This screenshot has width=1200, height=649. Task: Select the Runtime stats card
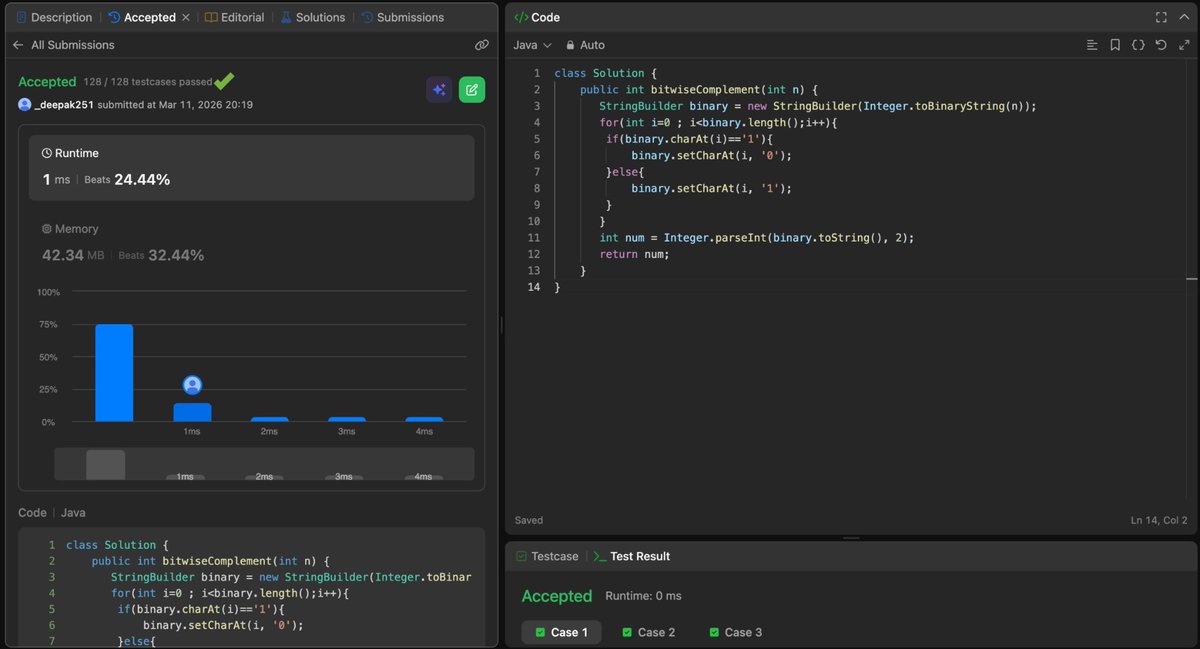pyautogui.click(x=251, y=168)
